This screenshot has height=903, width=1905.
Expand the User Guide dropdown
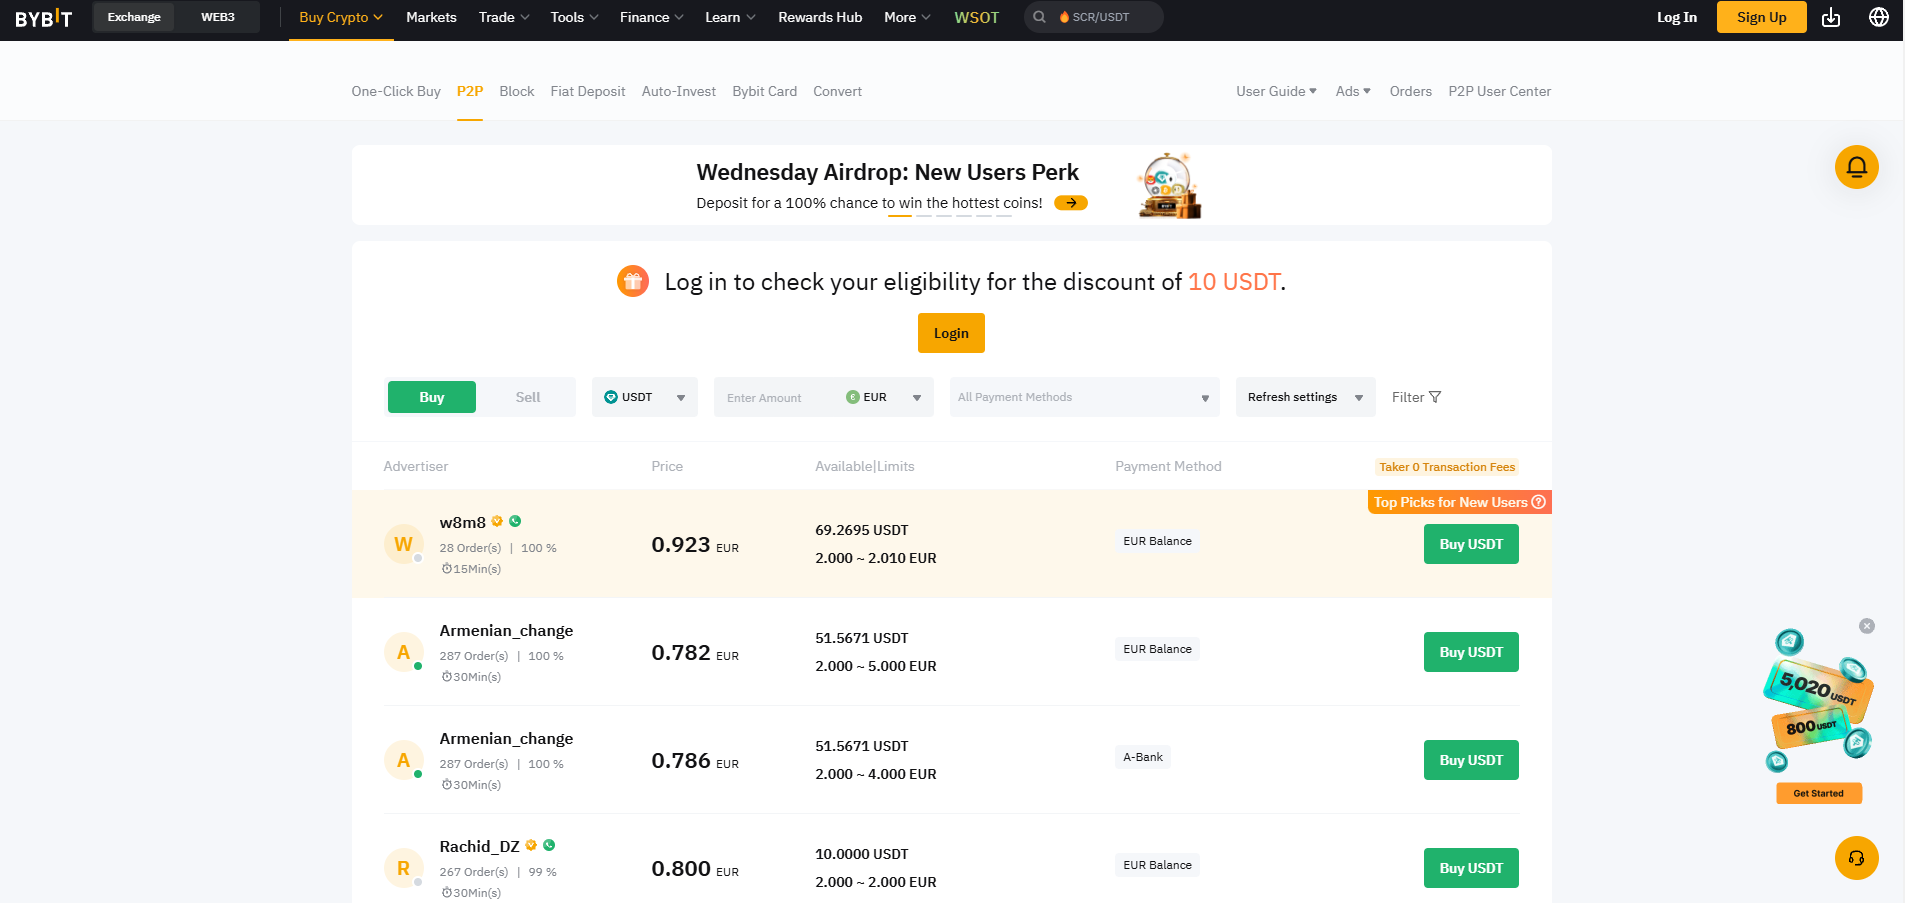(x=1276, y=91)
